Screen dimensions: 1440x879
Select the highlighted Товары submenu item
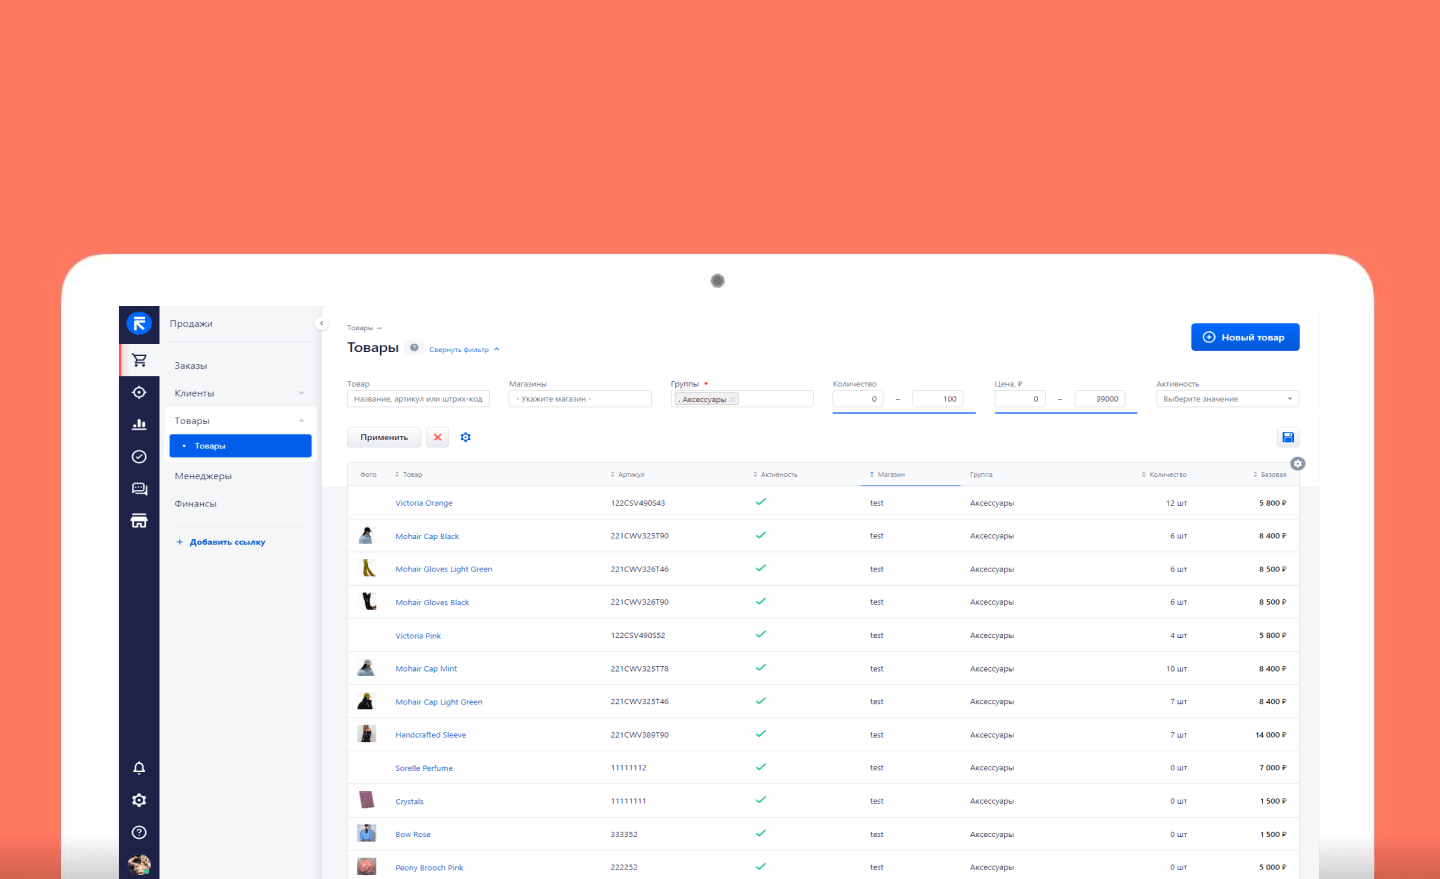pyautogui.click(x=240, y=446)
